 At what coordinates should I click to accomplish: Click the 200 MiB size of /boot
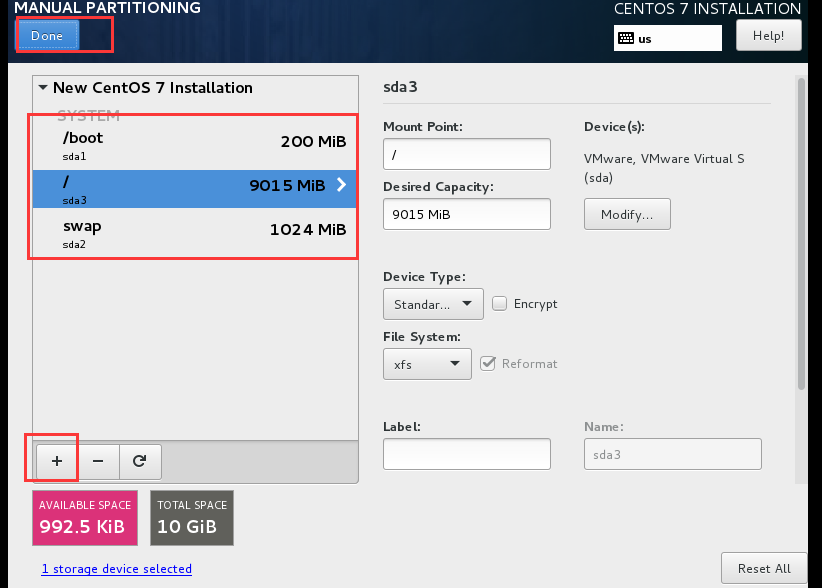313,141
